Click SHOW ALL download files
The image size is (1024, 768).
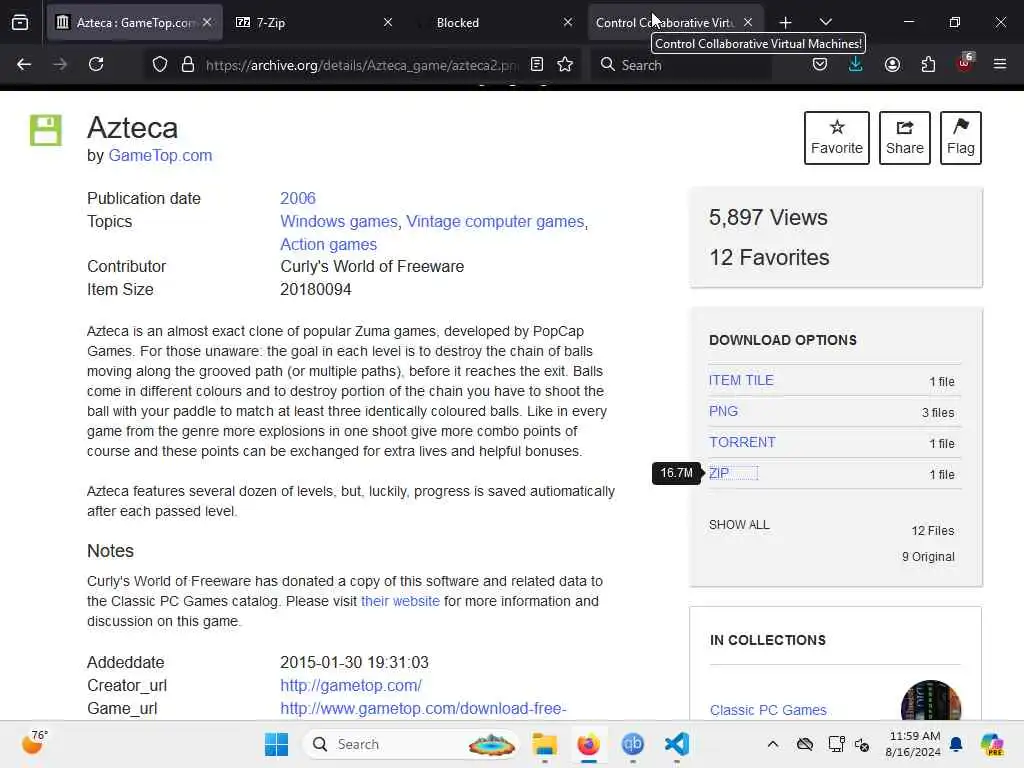739,524
